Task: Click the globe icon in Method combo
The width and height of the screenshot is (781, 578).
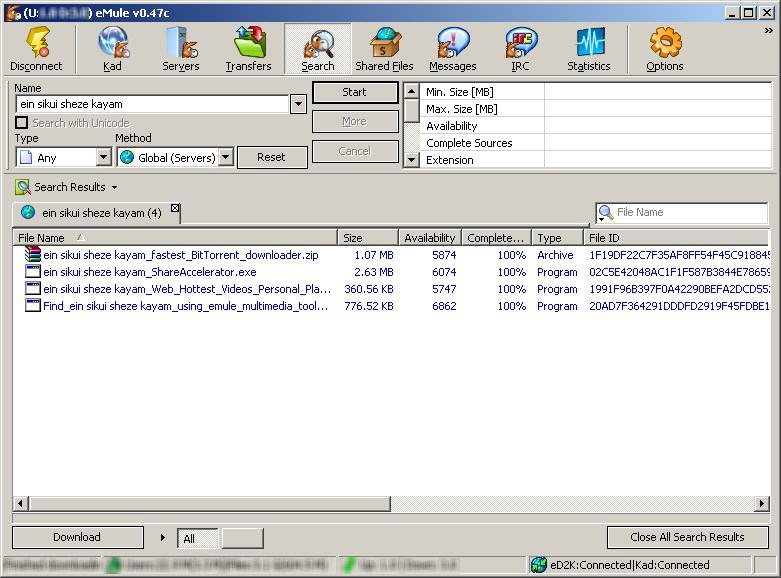Action: coord(127,157)
